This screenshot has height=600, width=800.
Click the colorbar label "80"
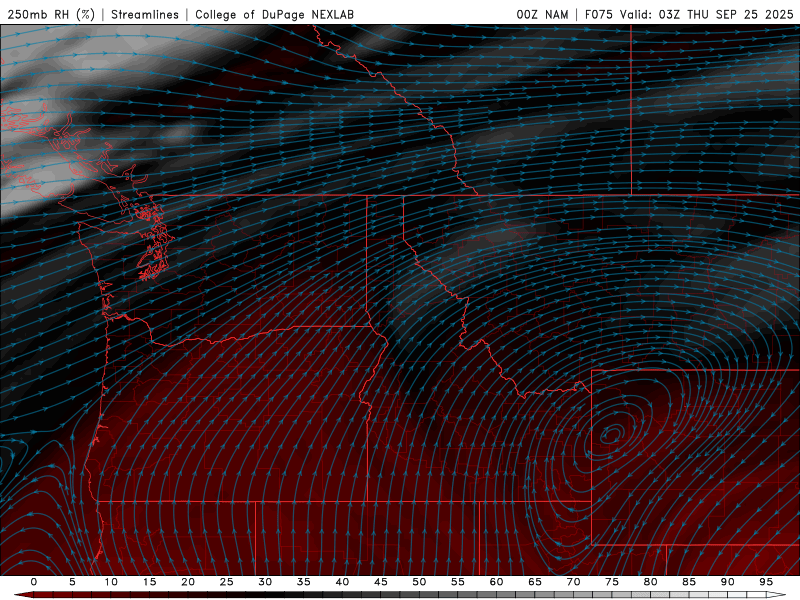[650, 582]
